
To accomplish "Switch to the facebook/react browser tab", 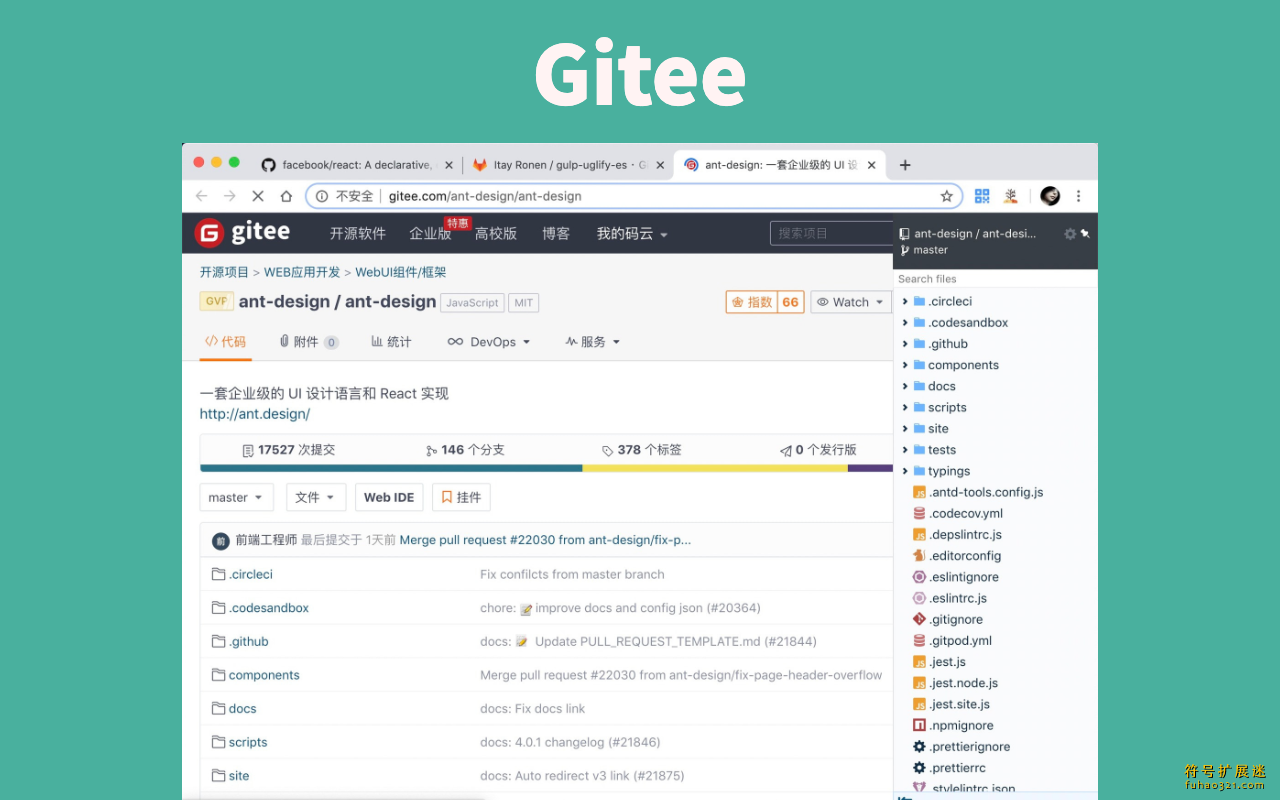I will 356,165.
